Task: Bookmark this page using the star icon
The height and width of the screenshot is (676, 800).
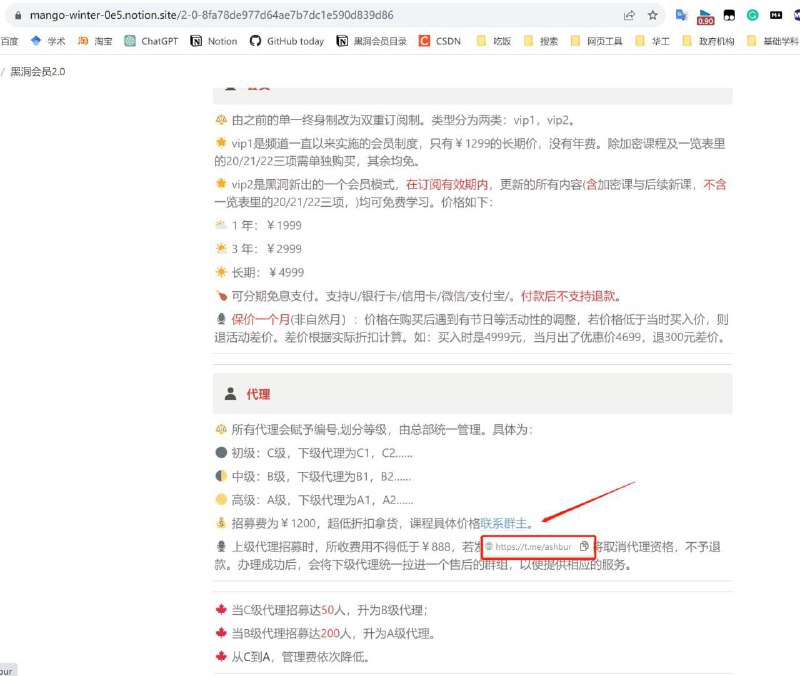Action: tap(653, 16)
